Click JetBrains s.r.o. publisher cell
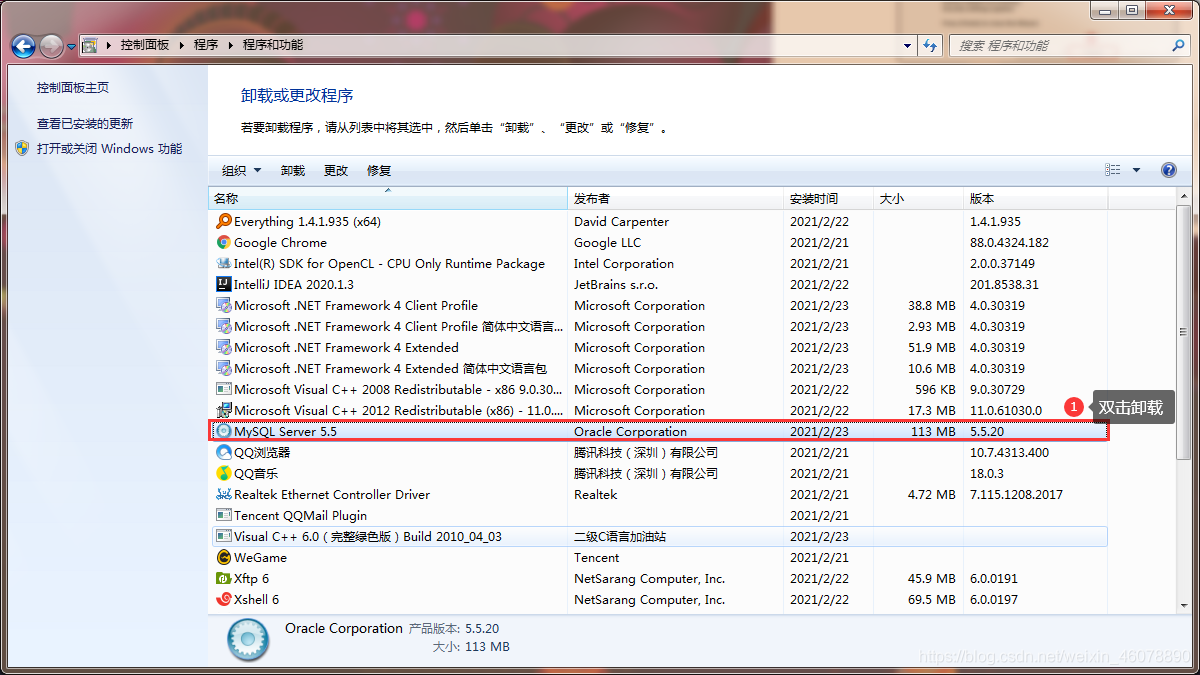The image size is (1200, 675). point(616,285)
